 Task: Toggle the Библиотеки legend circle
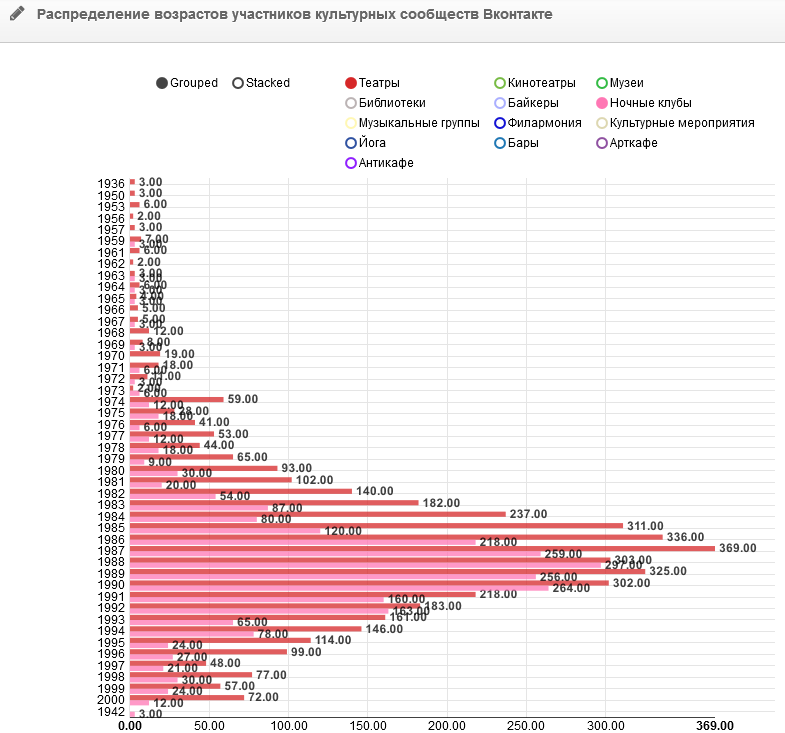click(x=351, y=103)
